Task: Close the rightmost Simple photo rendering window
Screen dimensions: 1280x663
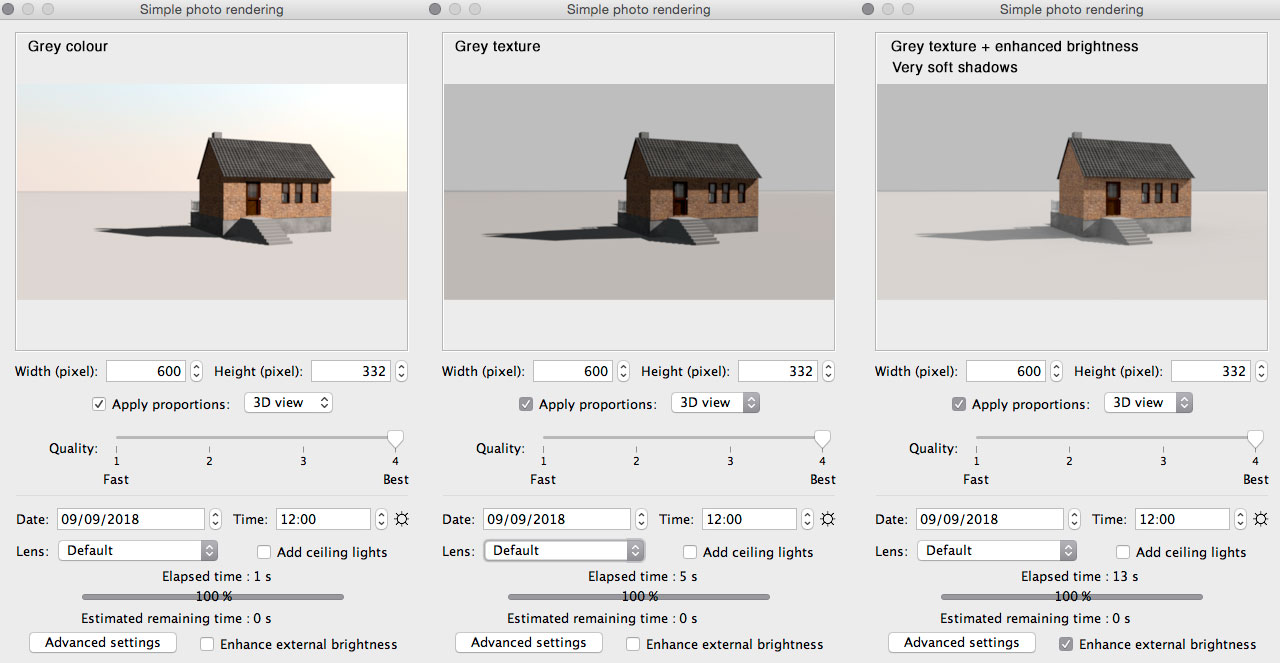Action: pyautogui.click(x=866, y=9)
